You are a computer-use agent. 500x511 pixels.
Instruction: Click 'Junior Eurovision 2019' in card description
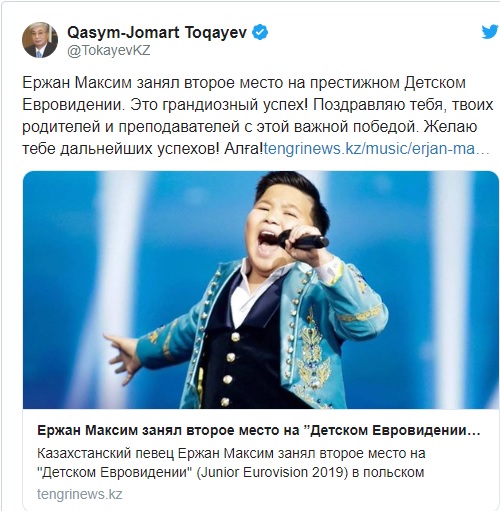[x=272, y=473]
